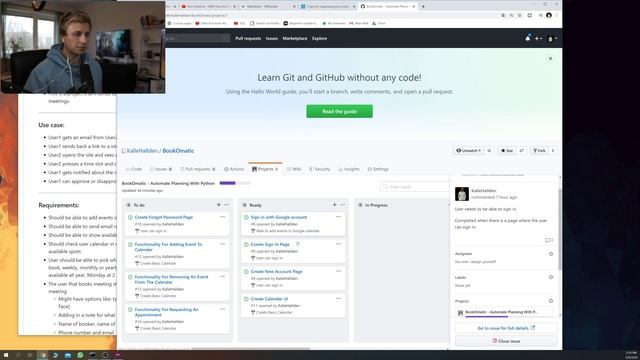
Task: Open Create Calendar UI card
Action: (269, 299)
